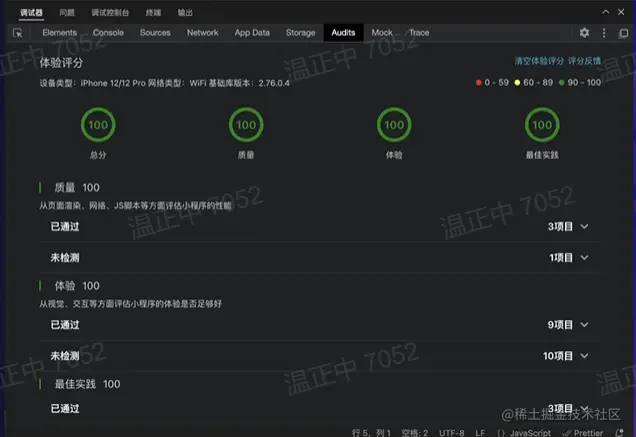The image size is (636, 437).
Task: Select the 调试器 panel tab
Action: point(31,13)
